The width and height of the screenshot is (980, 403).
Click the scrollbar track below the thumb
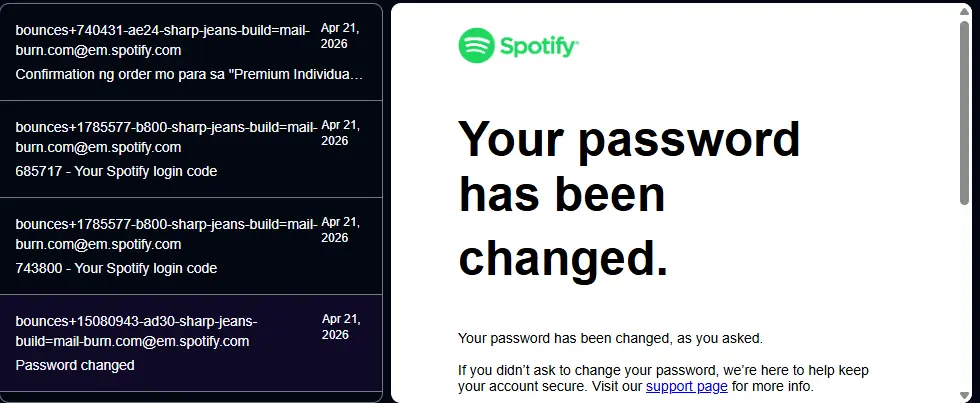click(x=965, y=297)
